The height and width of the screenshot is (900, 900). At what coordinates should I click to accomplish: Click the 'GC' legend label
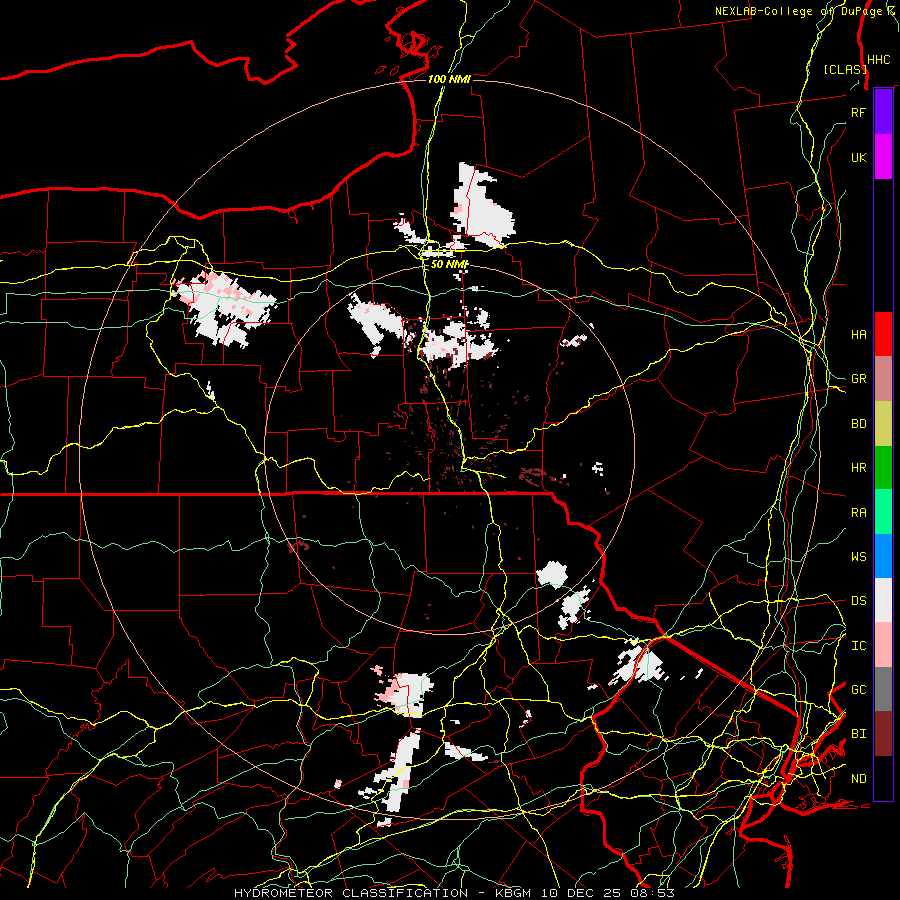858,689
